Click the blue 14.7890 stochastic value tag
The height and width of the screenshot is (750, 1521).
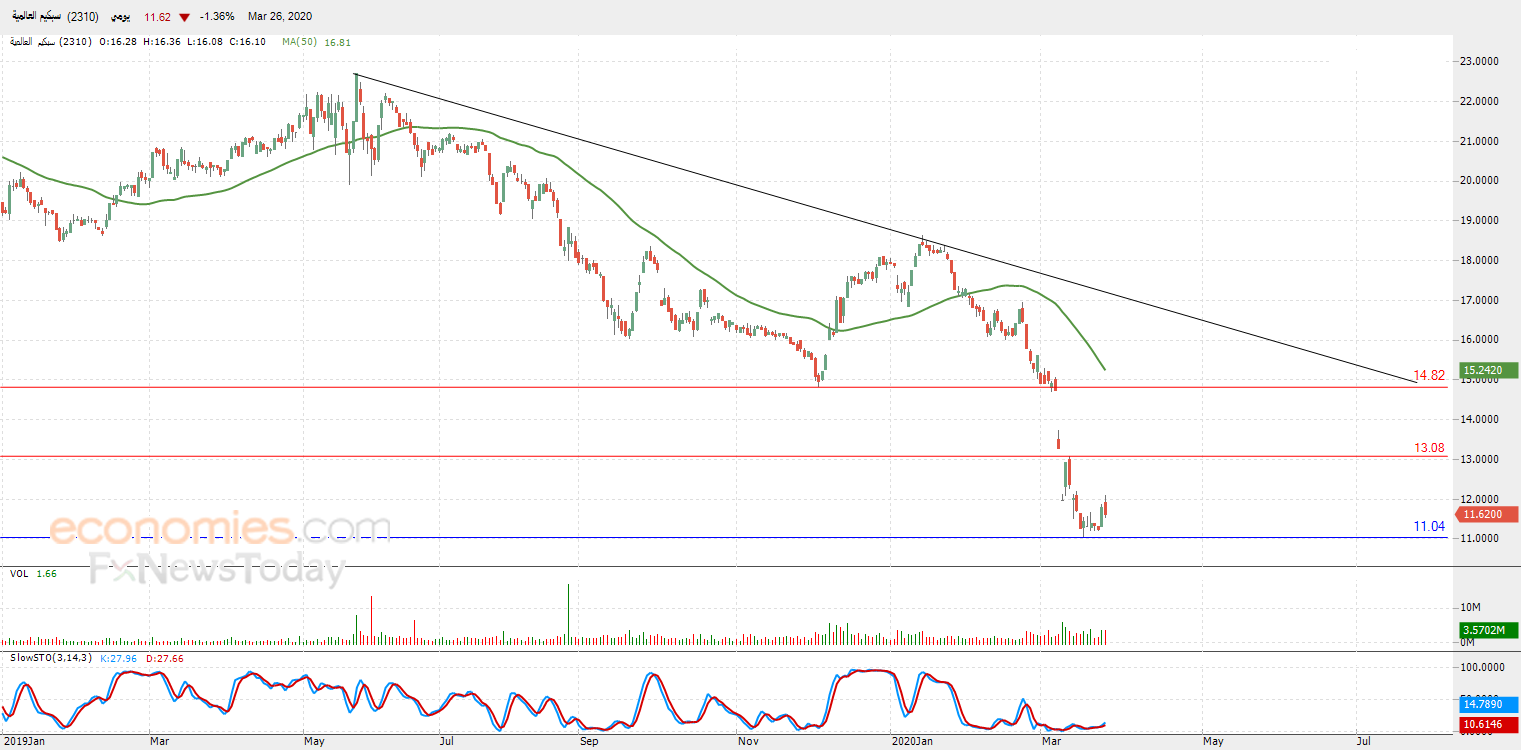1489,705
